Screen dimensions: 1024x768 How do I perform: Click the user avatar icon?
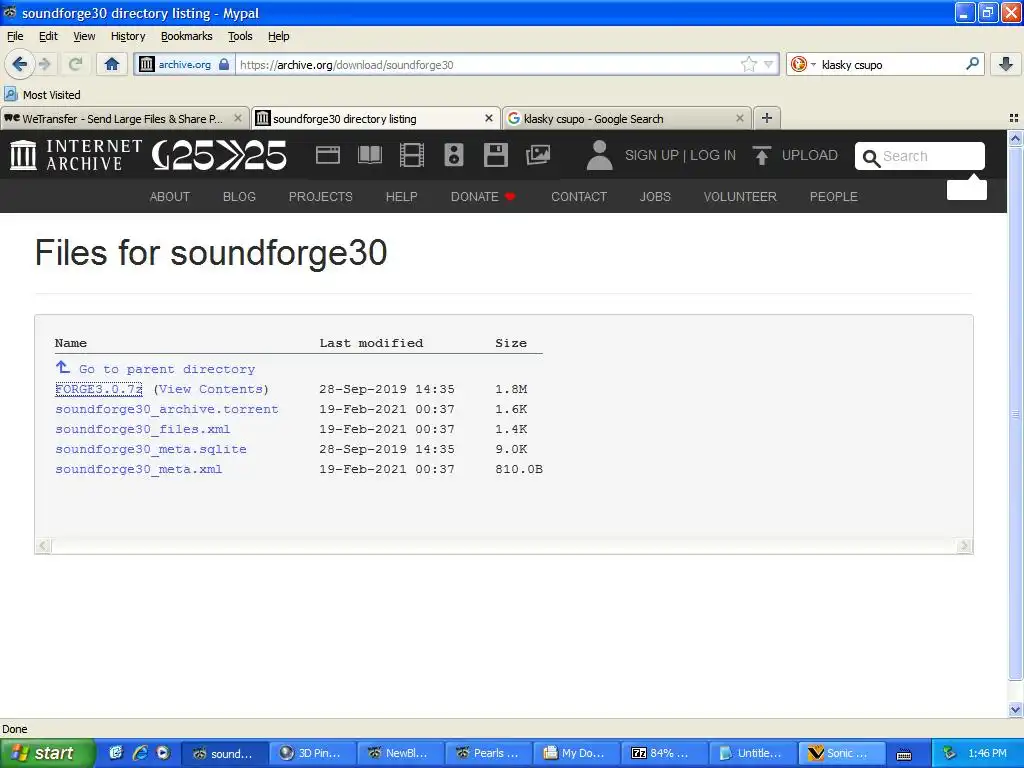599,155
